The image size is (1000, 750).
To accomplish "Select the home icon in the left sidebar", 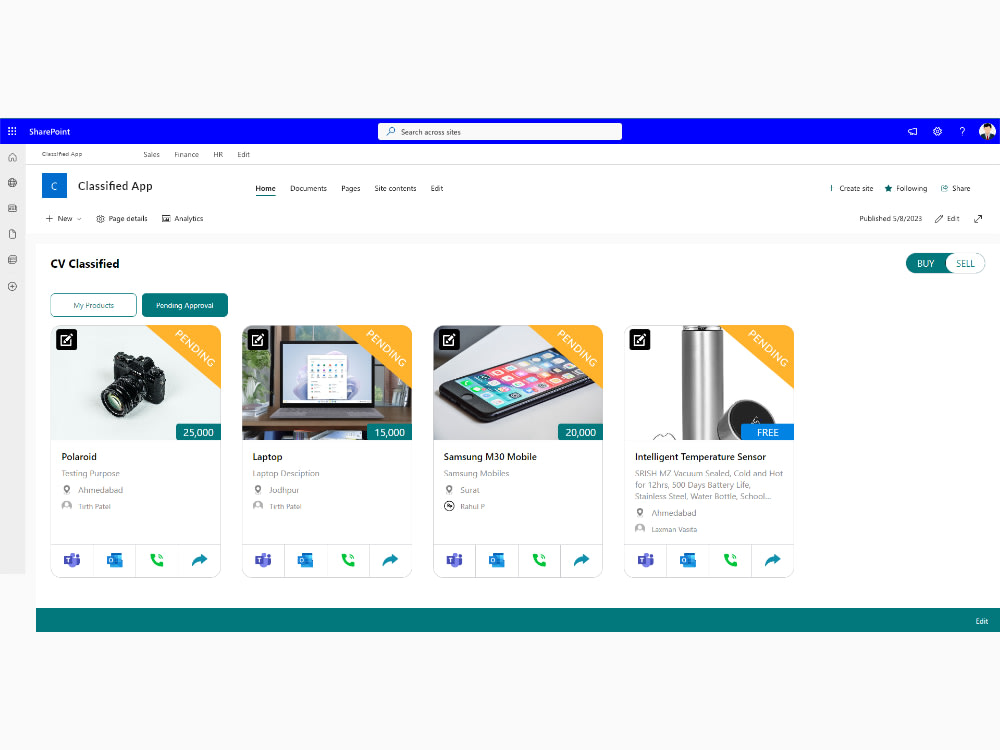I will pos(12,157).
